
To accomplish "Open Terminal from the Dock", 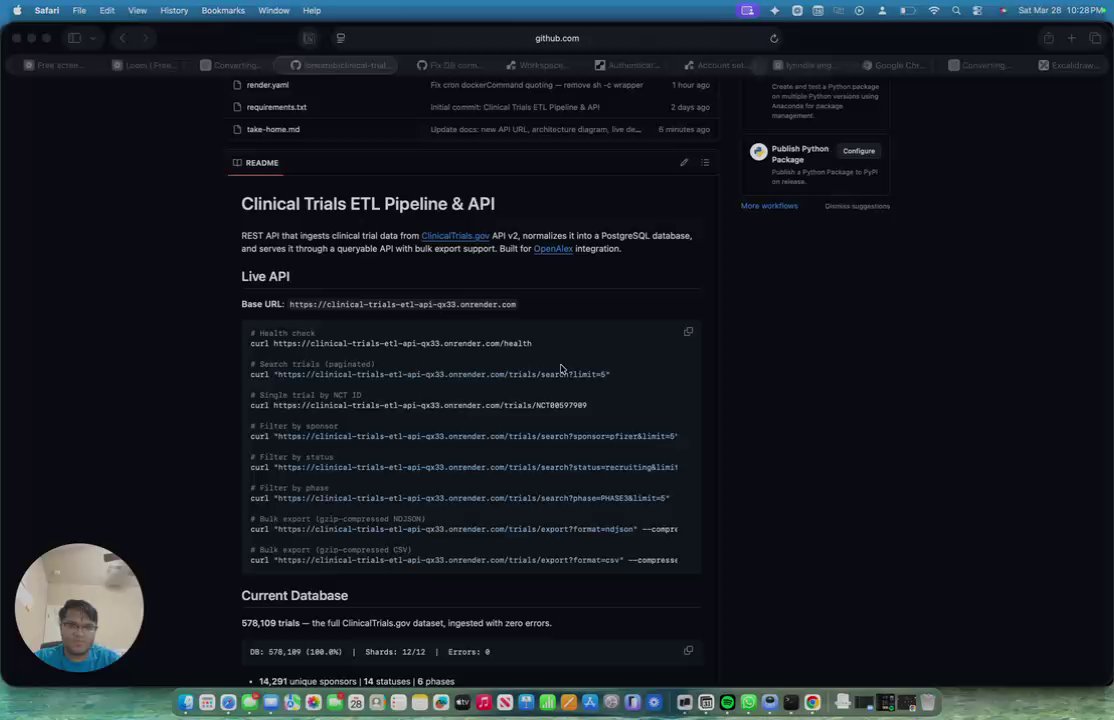I will 791,703.
